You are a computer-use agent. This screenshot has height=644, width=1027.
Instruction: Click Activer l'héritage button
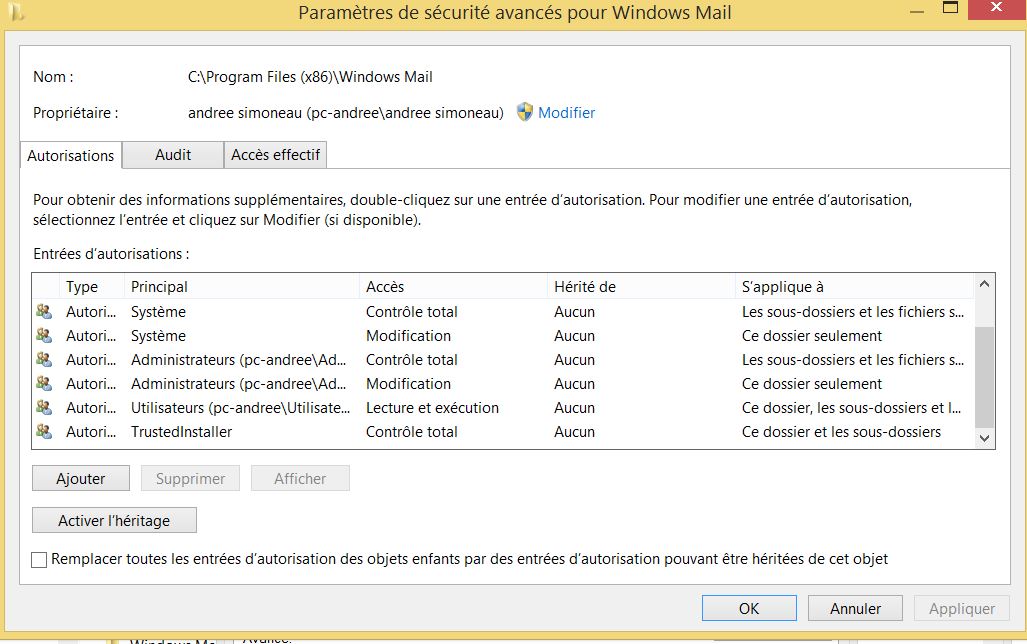[114, 520]
